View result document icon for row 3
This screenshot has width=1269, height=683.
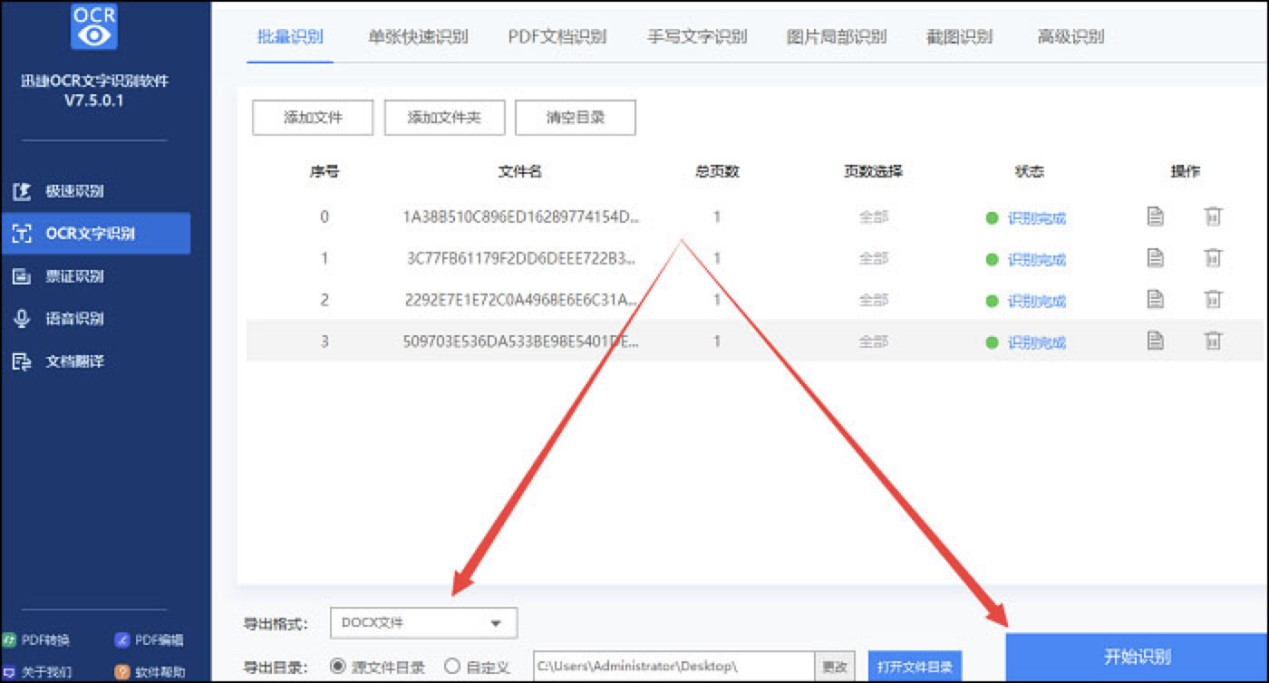point(1155,341)
